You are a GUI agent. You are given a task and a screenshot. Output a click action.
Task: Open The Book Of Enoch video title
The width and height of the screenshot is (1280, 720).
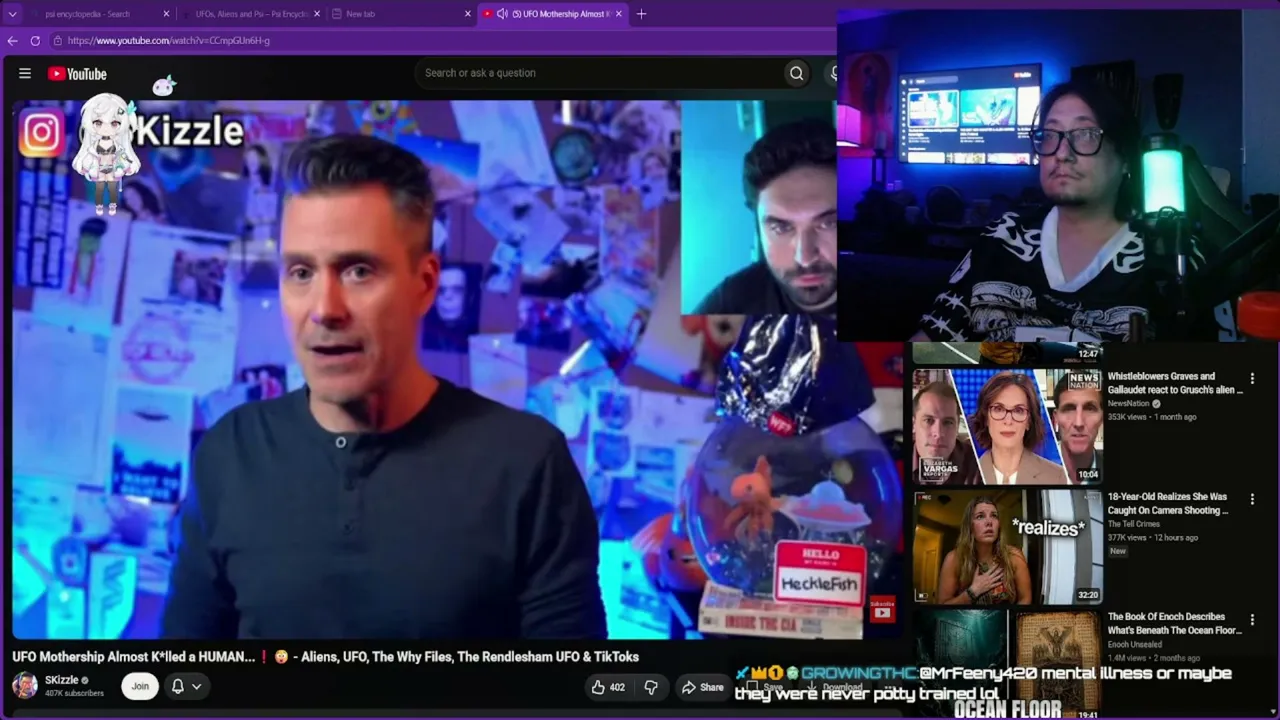tap(1175, 623)
